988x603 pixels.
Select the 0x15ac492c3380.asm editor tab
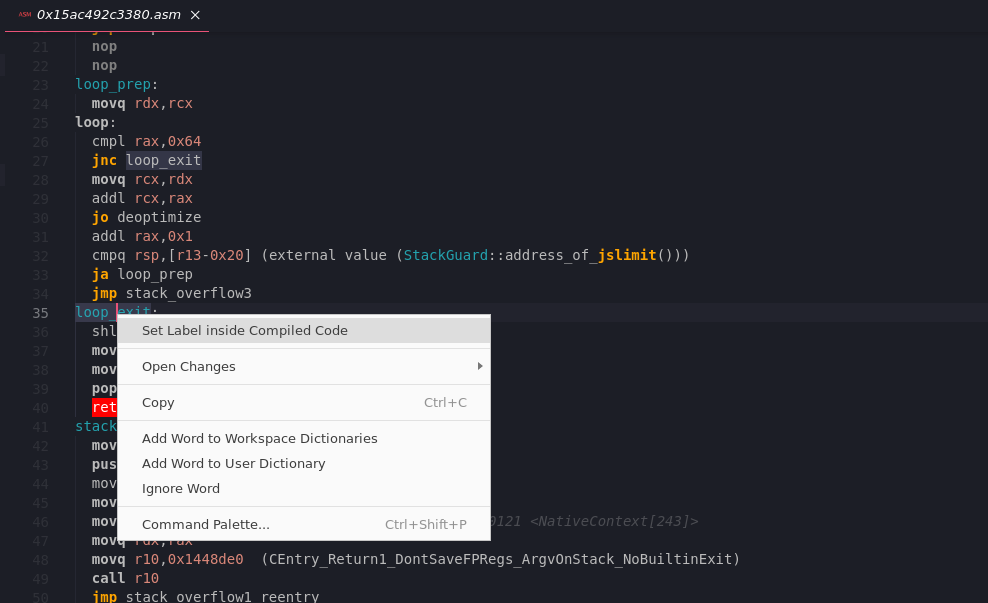pos(107,15)
